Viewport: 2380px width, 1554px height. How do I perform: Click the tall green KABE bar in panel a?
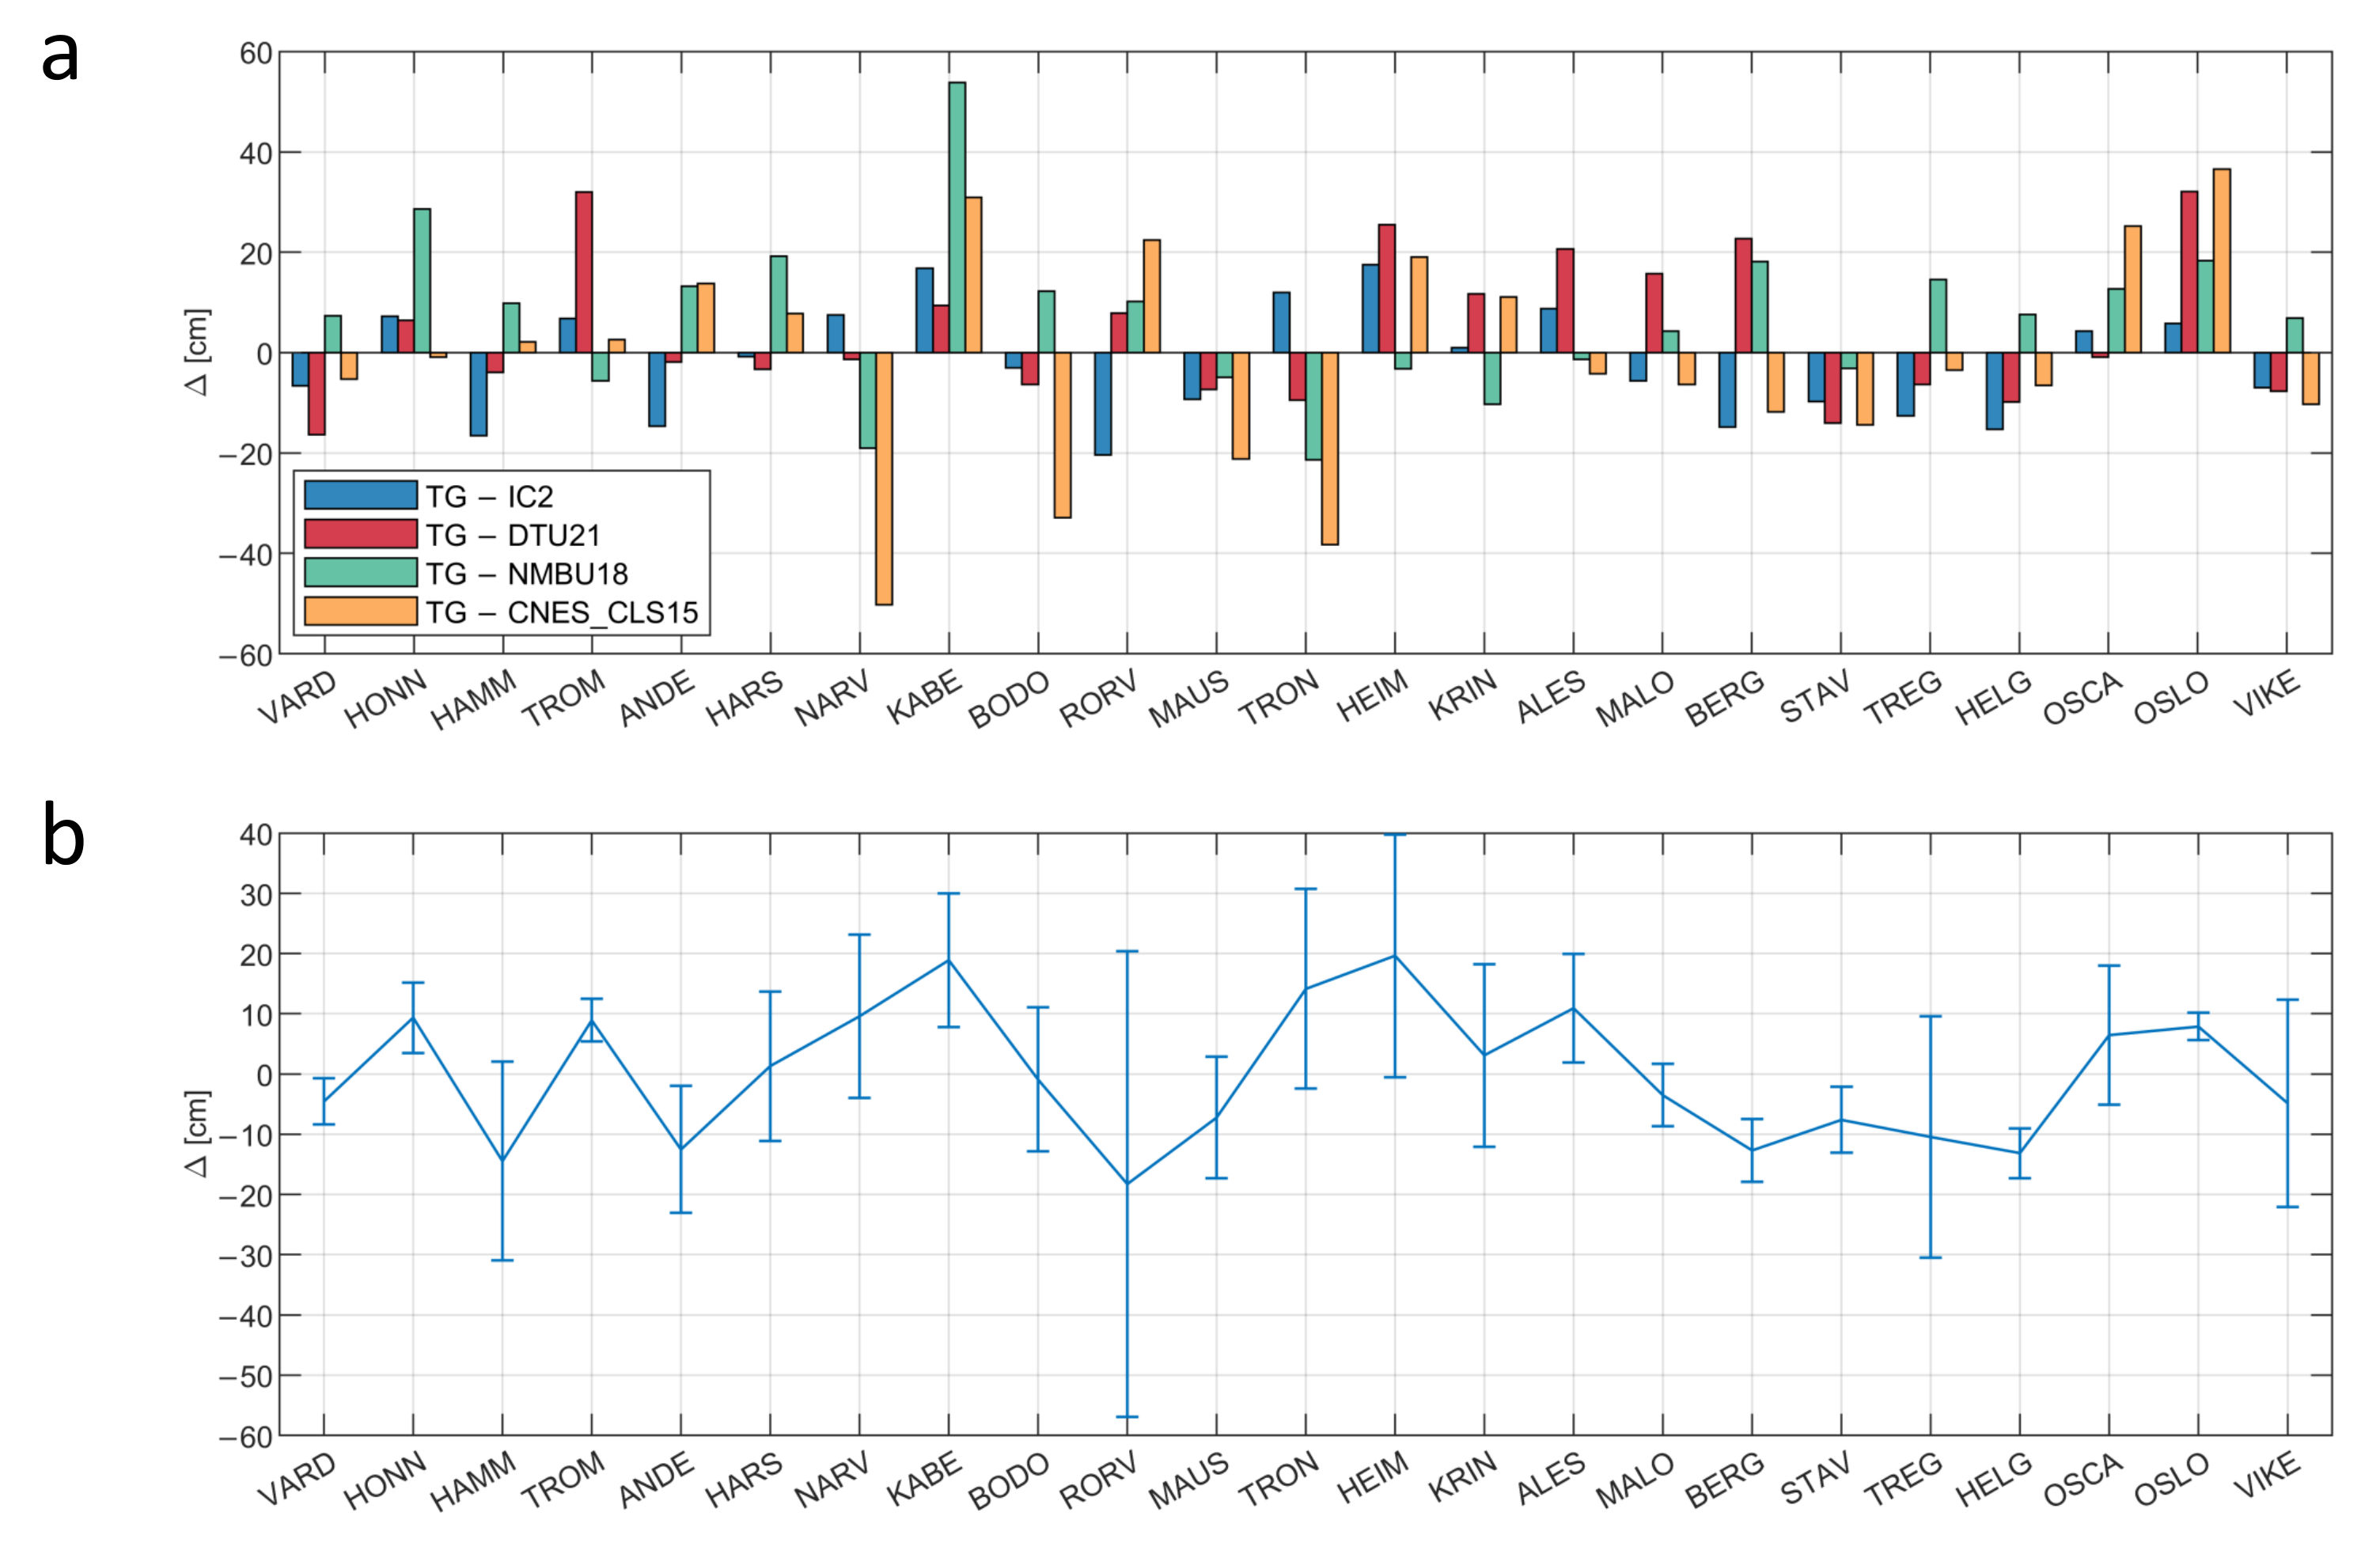957,217
